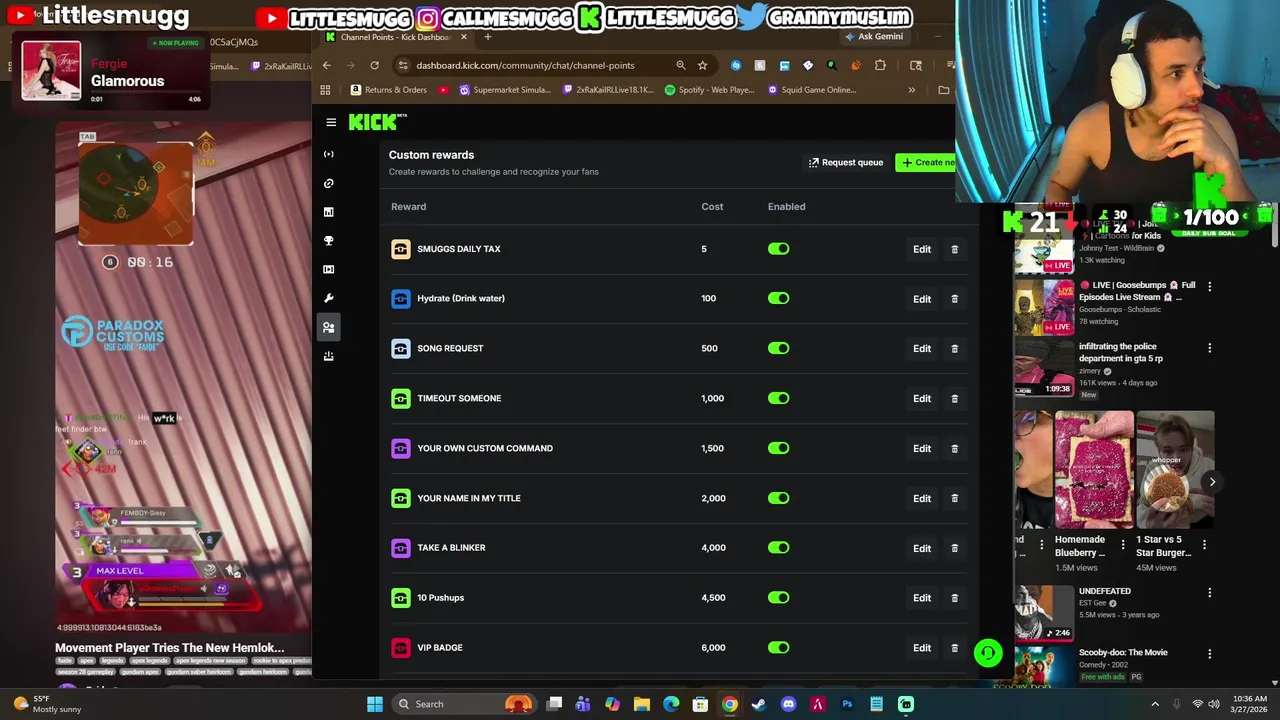Delete the SONG REQUEST reward
The height and width of the screenshot is (720, 1280).
[954, 349]
